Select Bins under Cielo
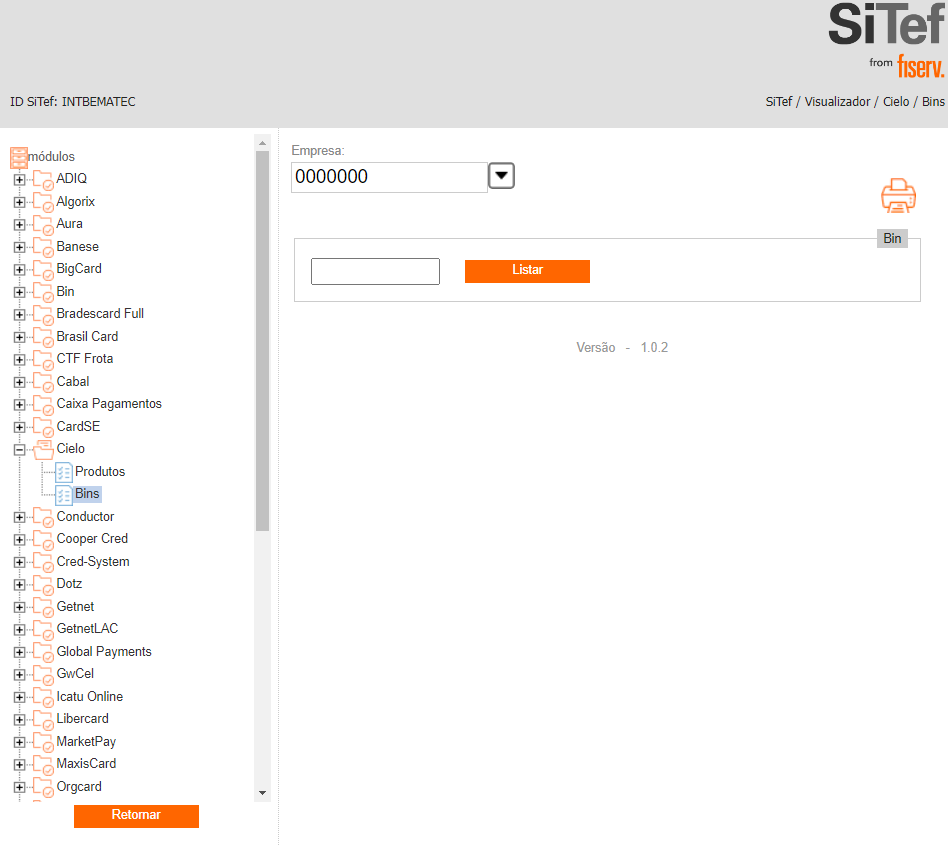 coord(87,494)
